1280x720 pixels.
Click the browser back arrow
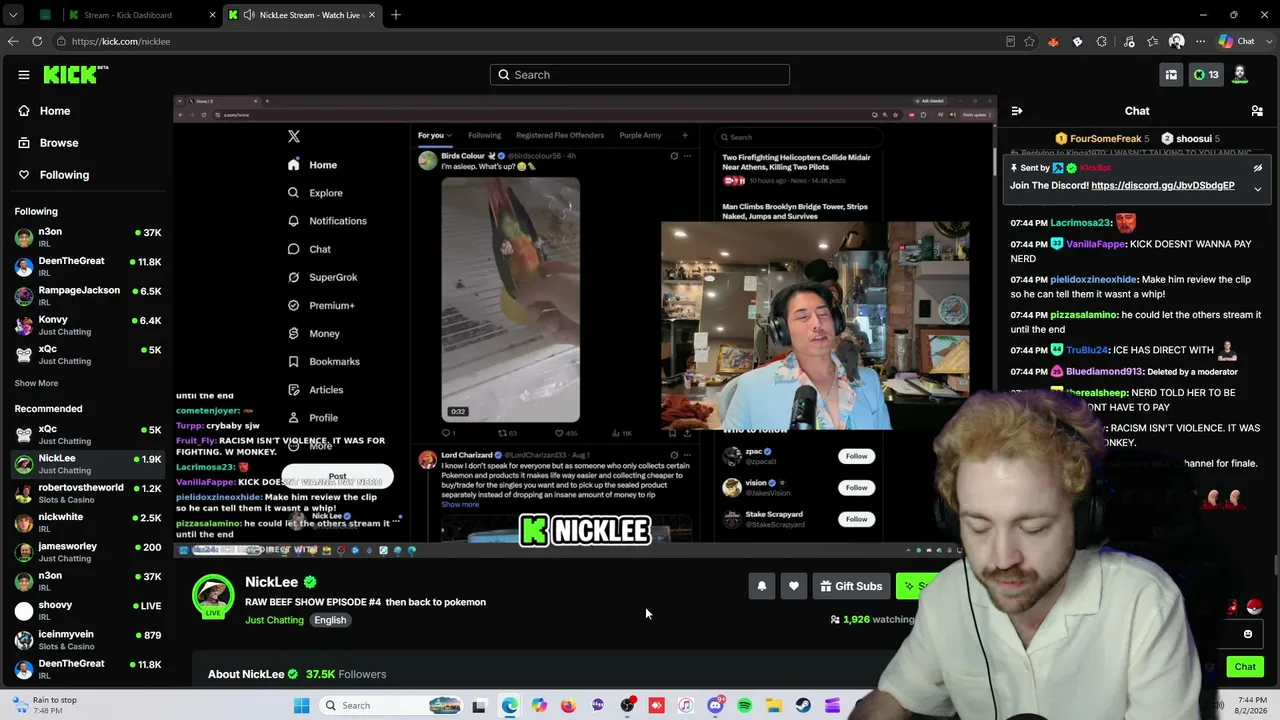click(13, 41)
